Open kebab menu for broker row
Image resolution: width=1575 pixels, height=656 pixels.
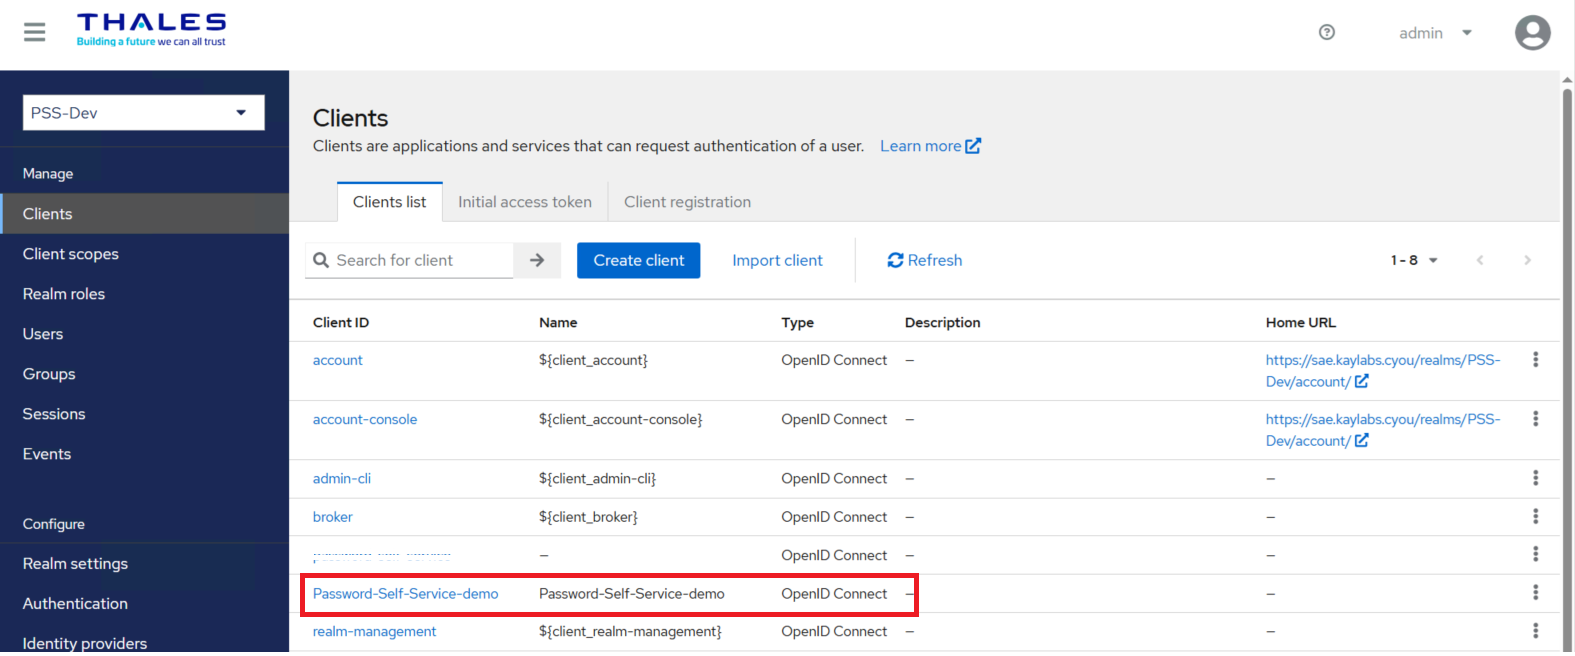tap(1535, 517)
